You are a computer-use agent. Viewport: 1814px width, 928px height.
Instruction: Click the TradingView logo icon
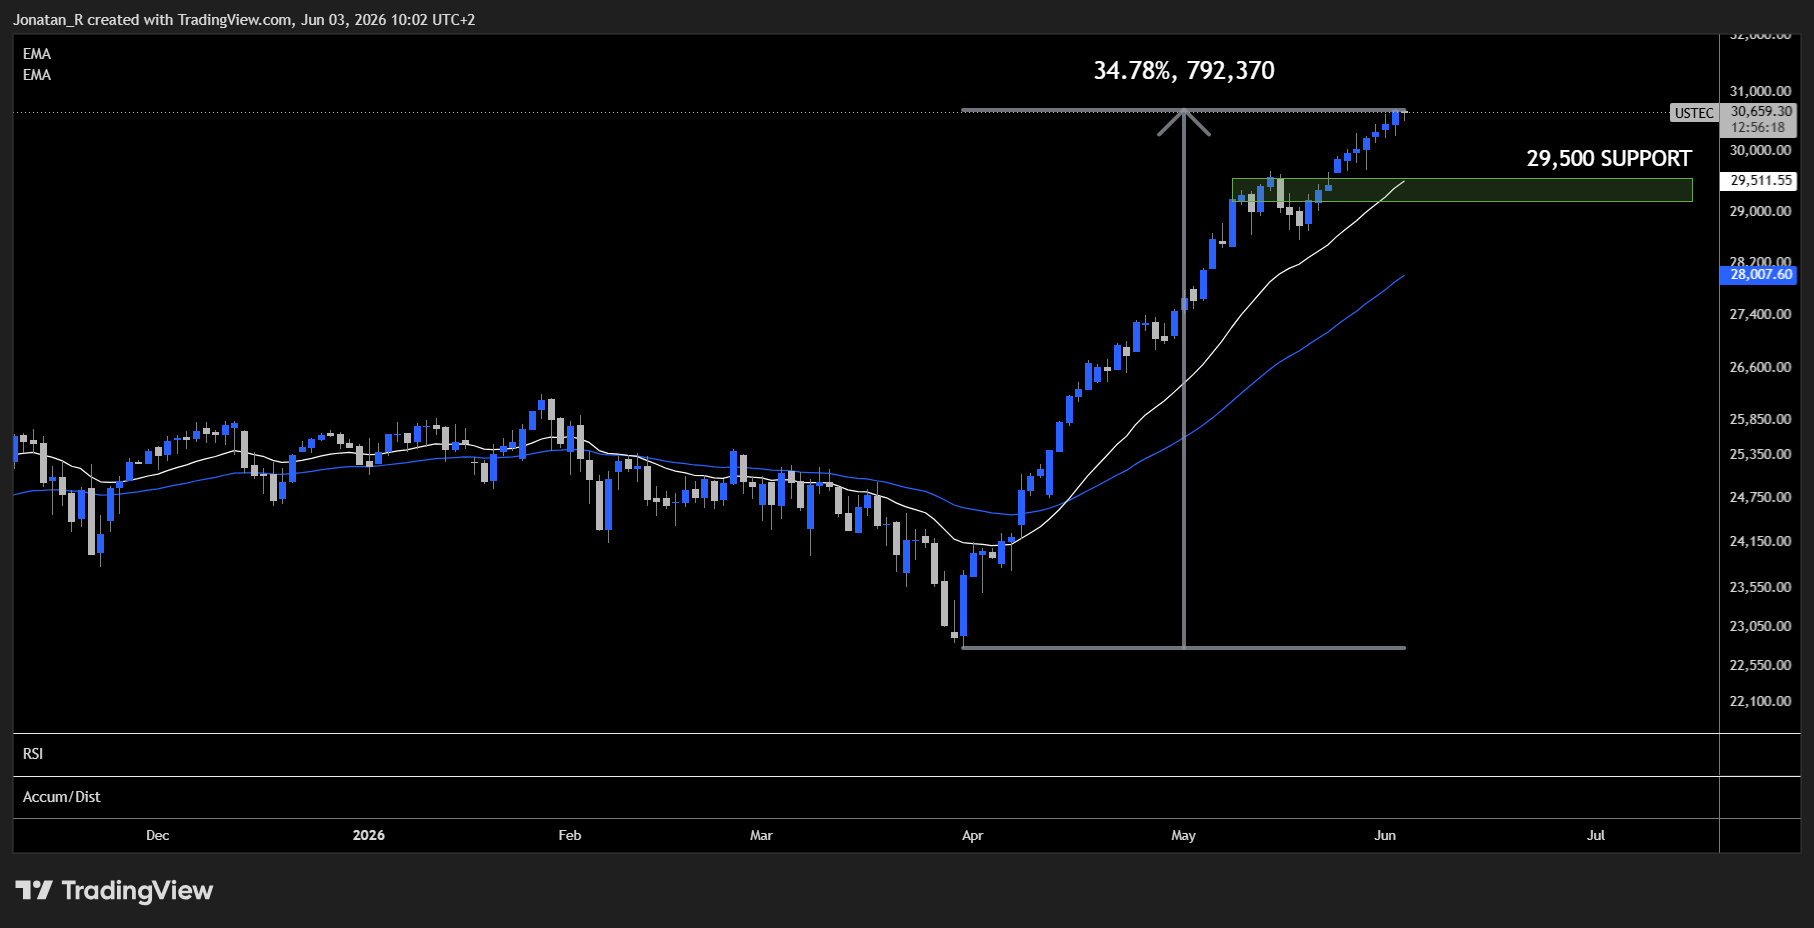34,890
